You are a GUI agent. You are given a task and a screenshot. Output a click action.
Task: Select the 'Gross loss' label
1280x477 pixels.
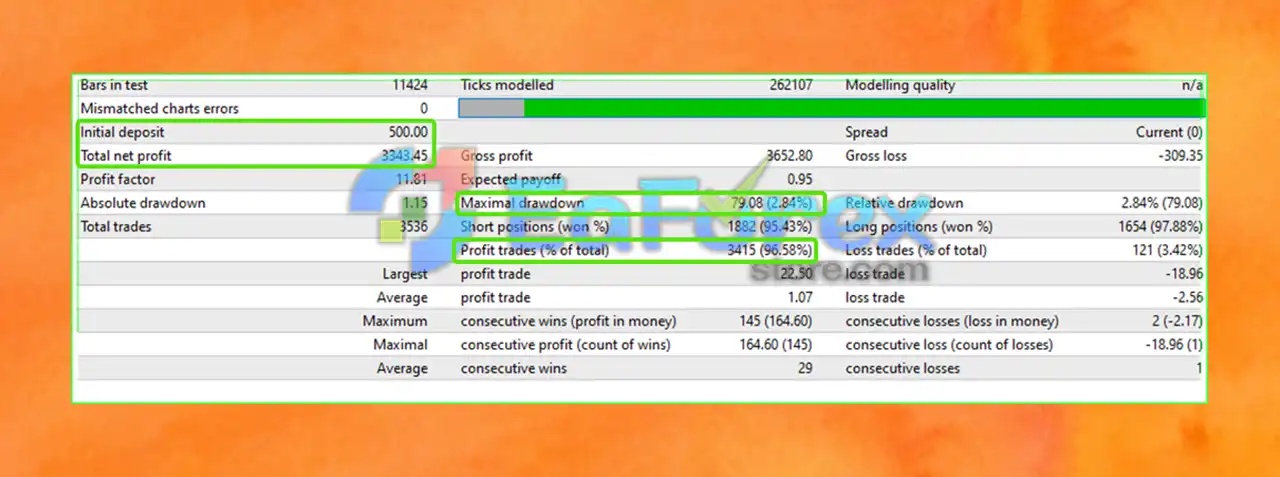coord(875,156)
